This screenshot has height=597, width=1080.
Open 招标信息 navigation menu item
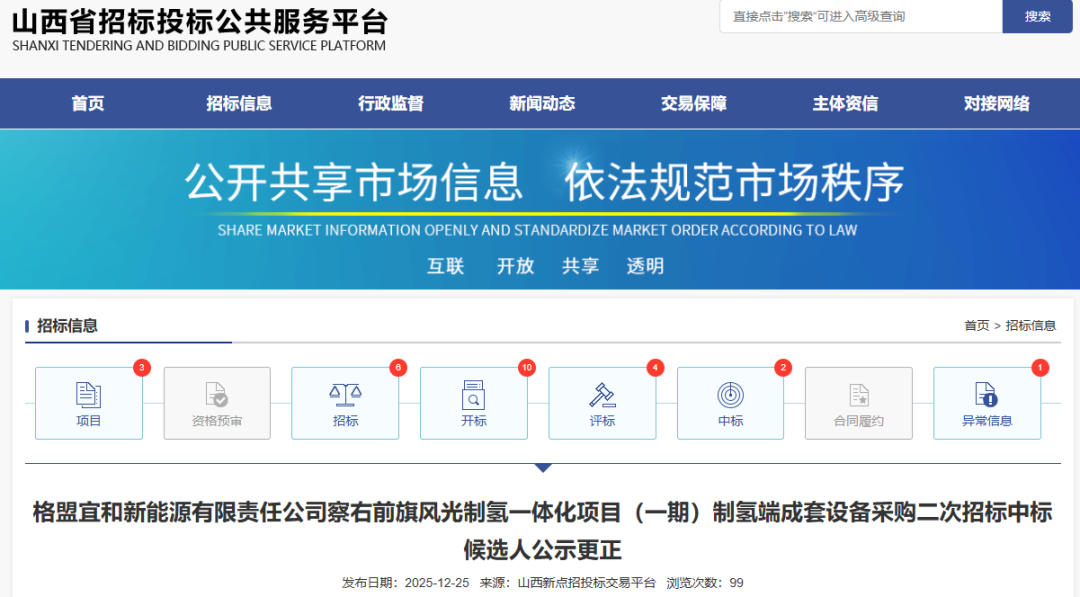(239, 103)
